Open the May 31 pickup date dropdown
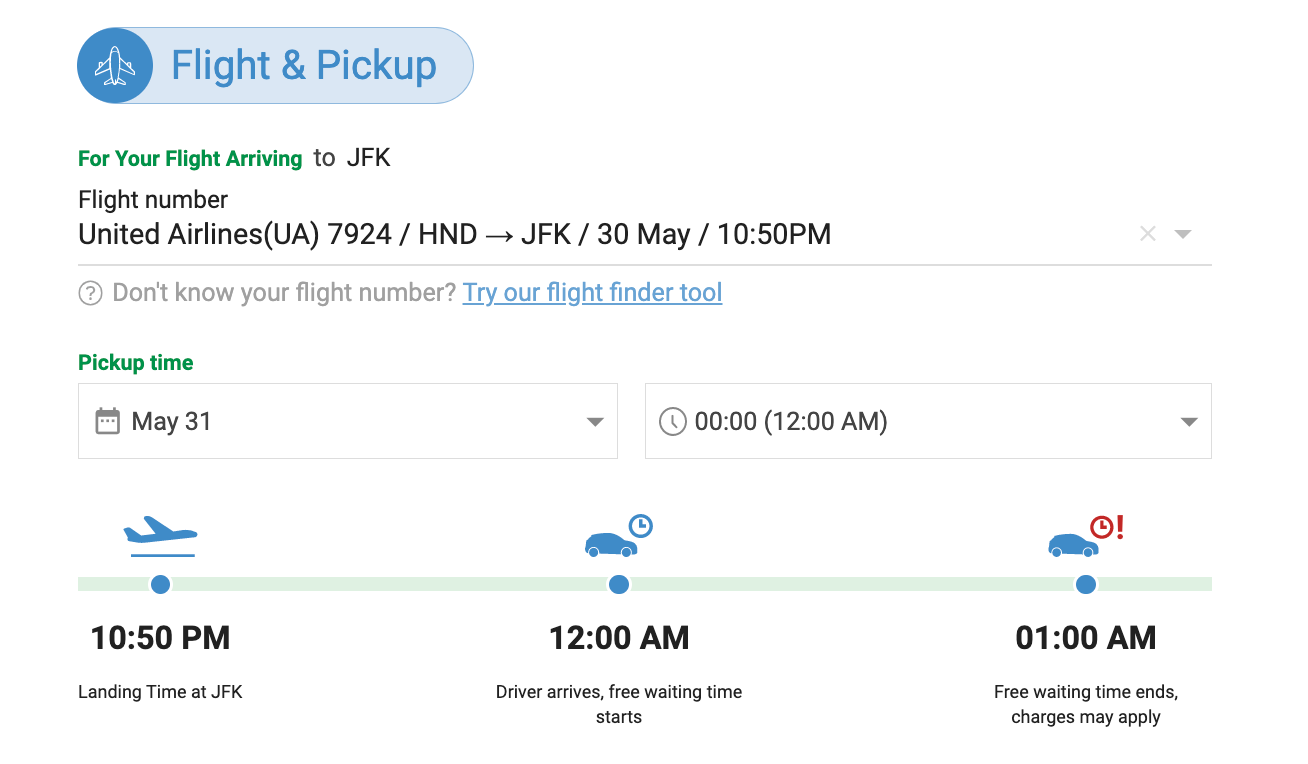 [x=348, y=421]
